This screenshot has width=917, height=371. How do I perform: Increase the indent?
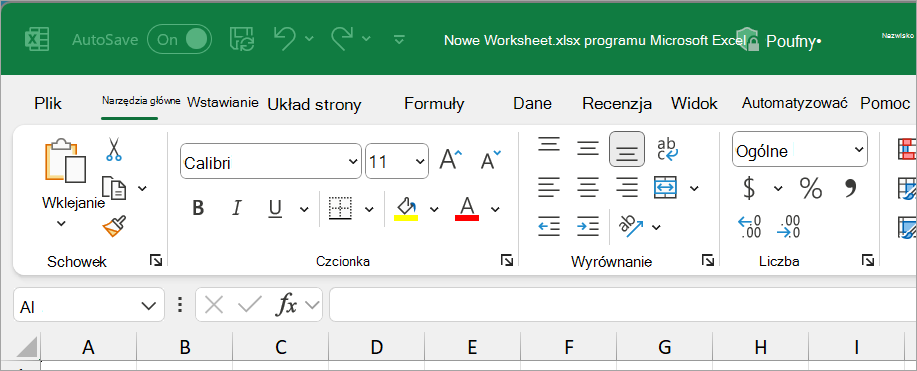(588, 226)
